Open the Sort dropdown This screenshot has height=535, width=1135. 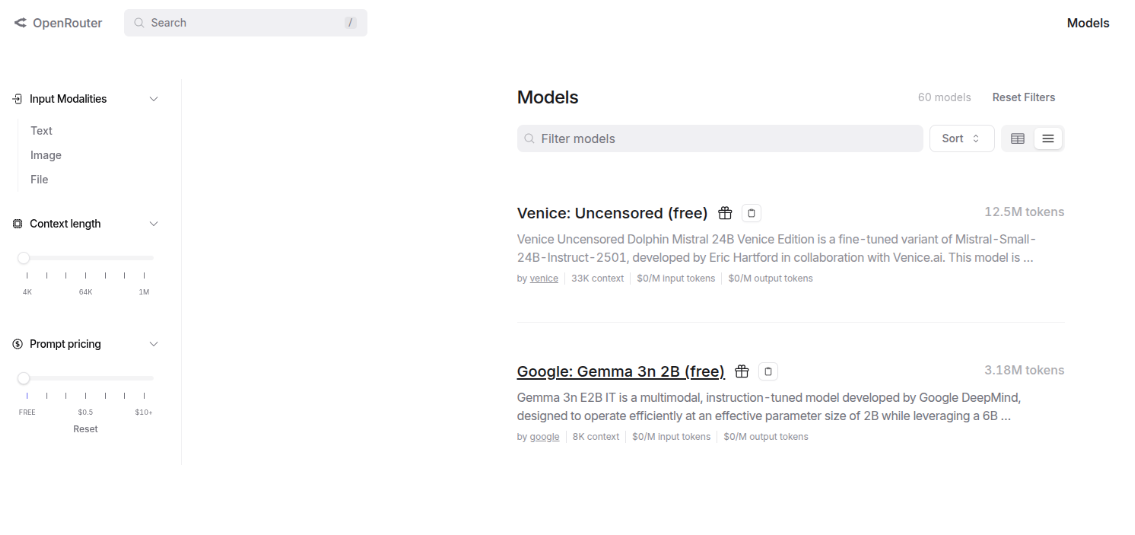pos(961,138)
